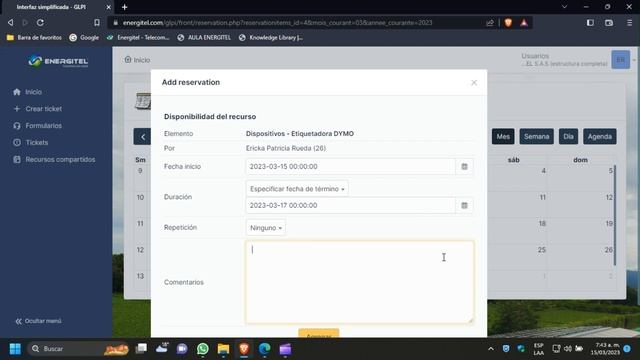Click the calendar scrollbar
The height and width of the screenshot is (360, 640).
pyautogui.click(x=615, y=216)
